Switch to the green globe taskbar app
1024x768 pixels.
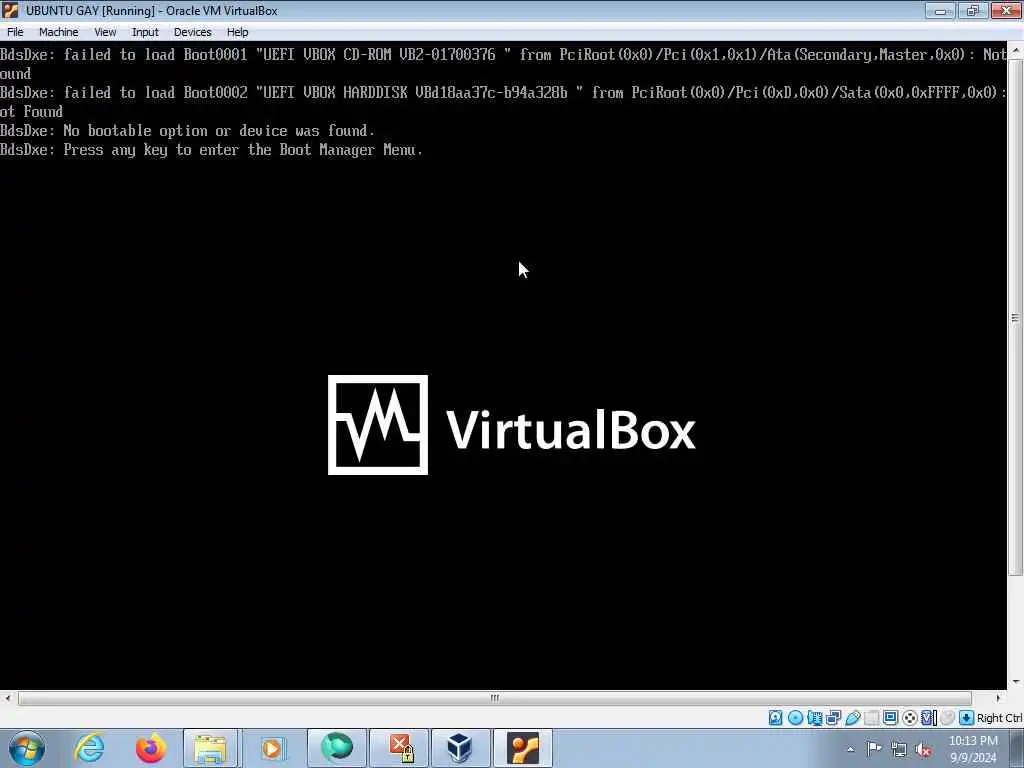click(336, 748)
